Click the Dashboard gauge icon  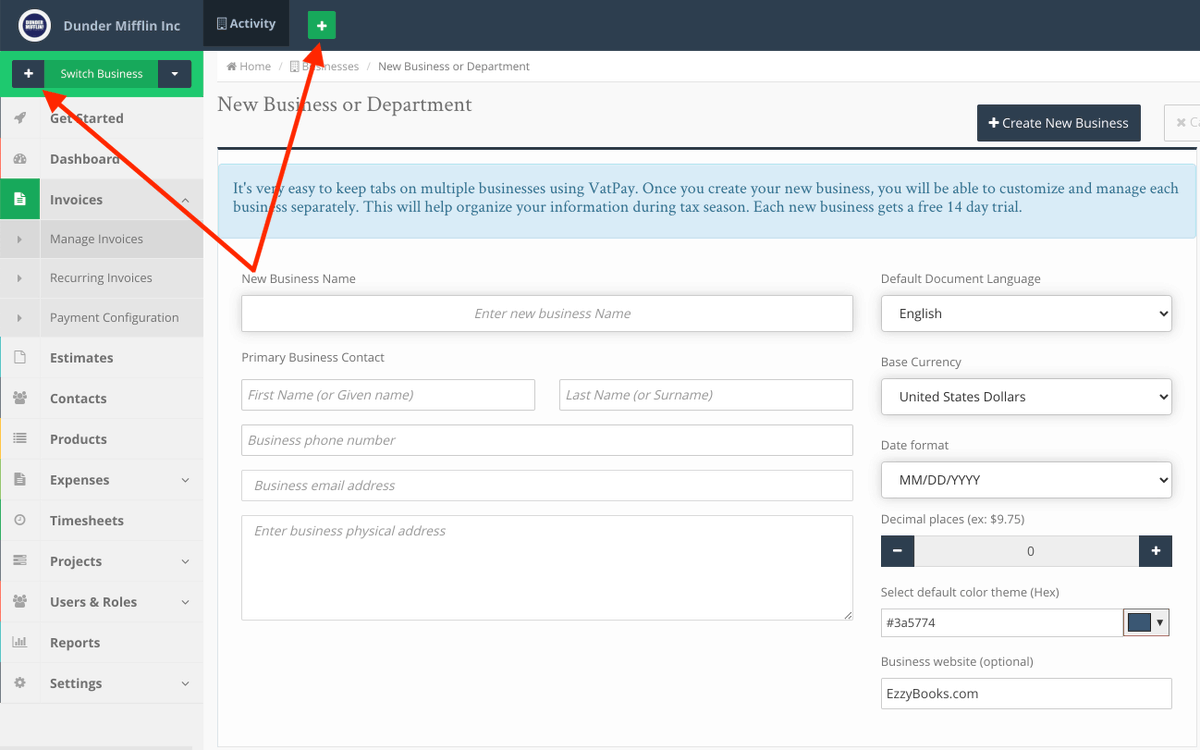20,159
